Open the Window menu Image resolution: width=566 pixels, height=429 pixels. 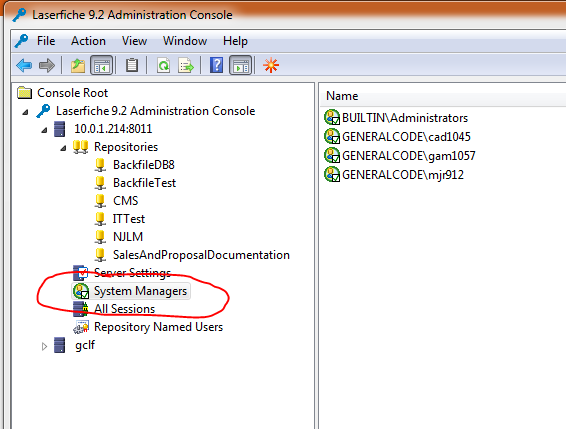click(x=185, y=41)
